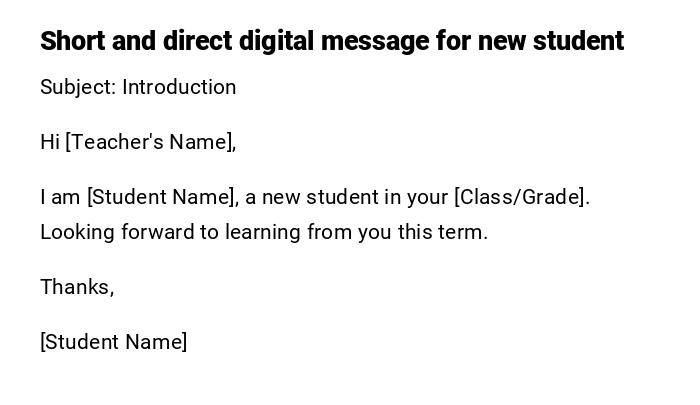The height and width of the screenshot is (405, 700).
Task: Click the greeting word "Hi"
Action: tap(50, 142)
